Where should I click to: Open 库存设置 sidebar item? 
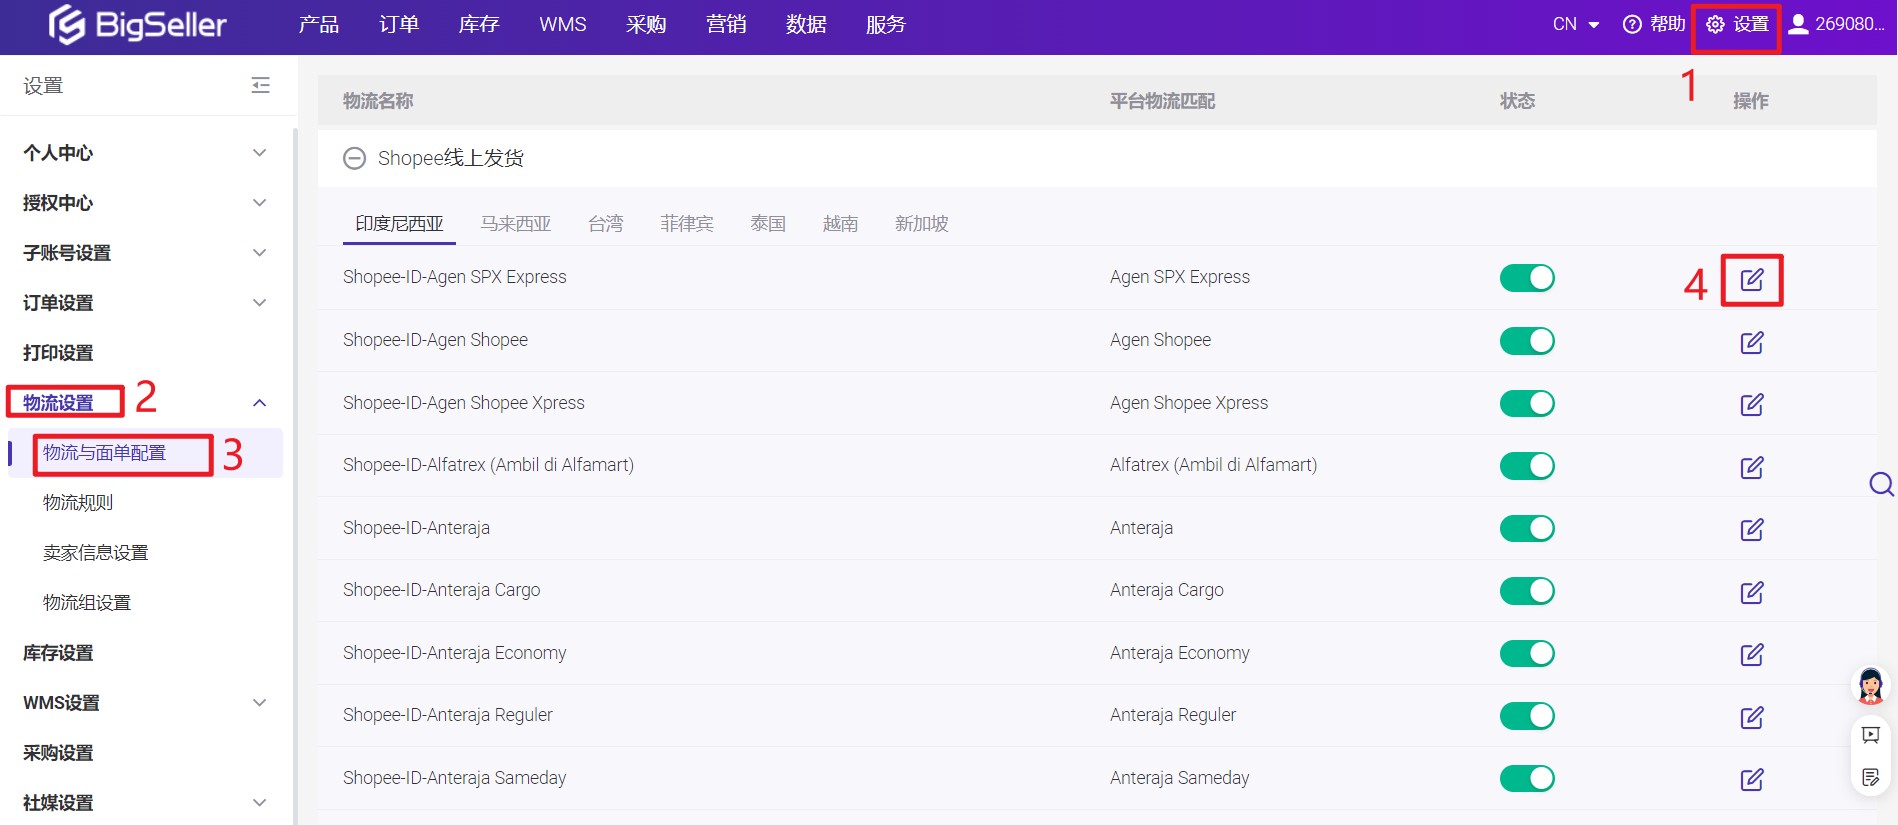[x=58, y=653]
